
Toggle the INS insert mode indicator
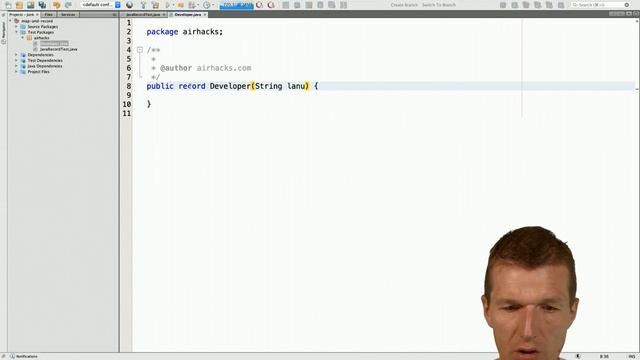click(632, 356)
